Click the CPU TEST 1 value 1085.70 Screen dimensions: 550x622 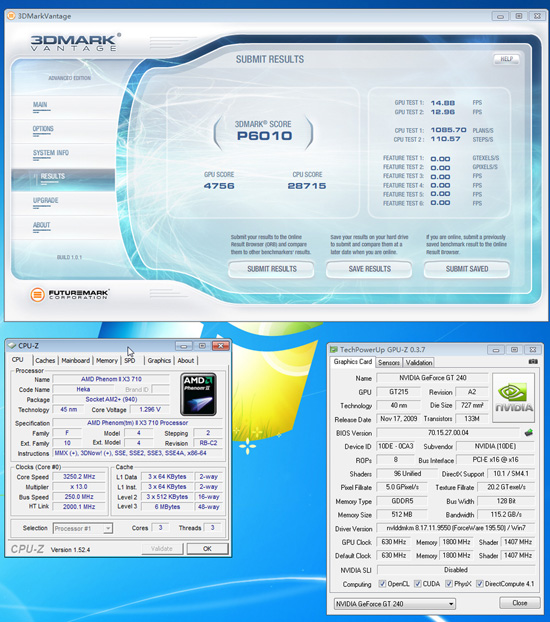(448, 130)
